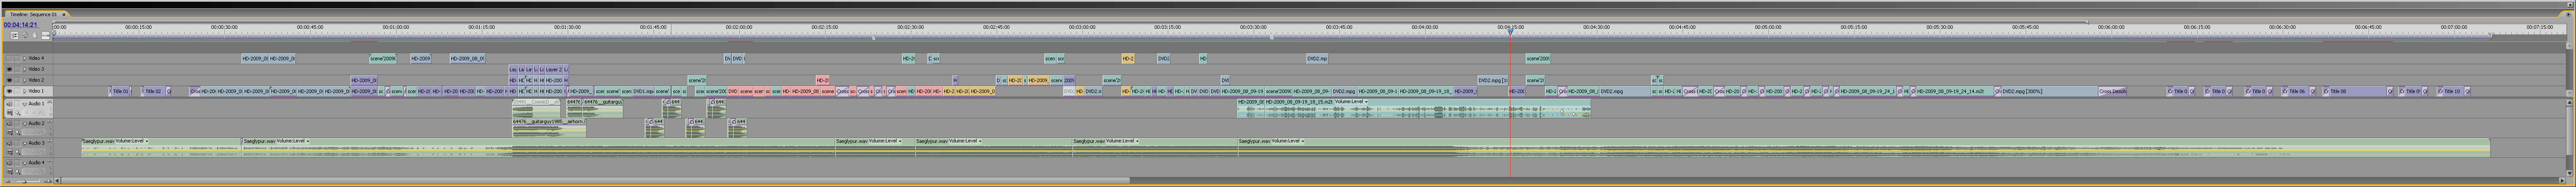Collapse the Audio 2 track
Image resolution: width=2576 pixels, height=187 pixels.
24,123
